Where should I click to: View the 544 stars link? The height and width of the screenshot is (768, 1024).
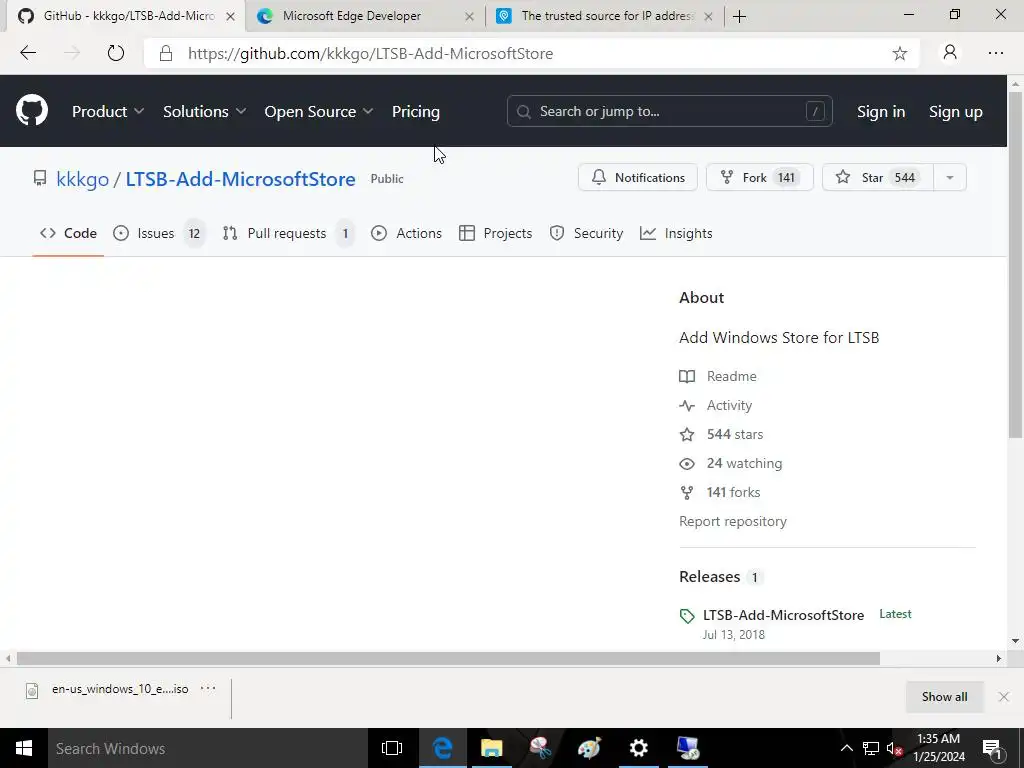[x=735, y=434]
